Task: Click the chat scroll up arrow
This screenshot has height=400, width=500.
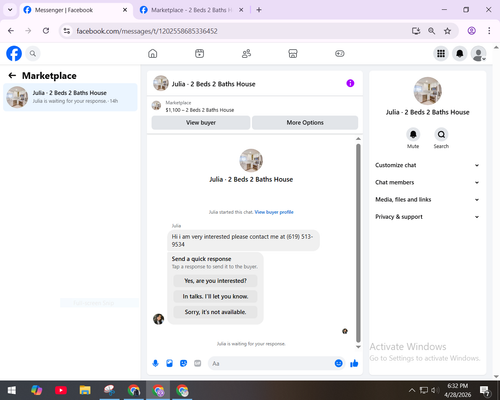Action: 358,139
